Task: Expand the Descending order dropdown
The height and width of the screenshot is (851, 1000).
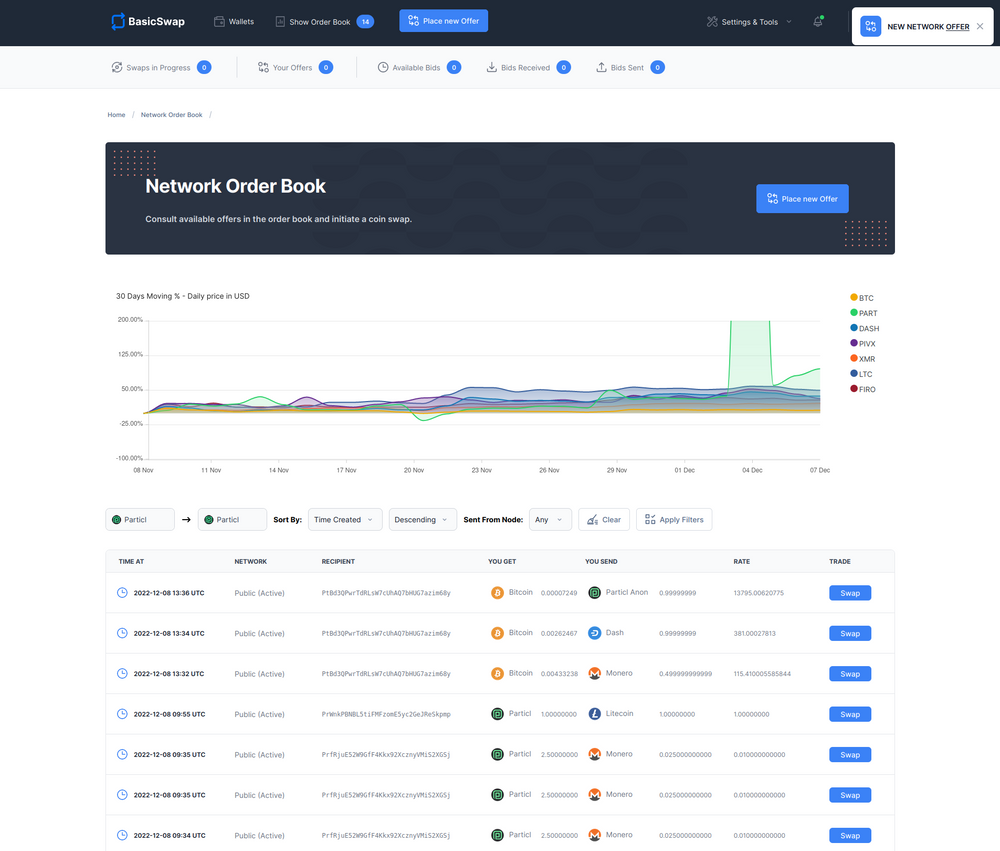Action: coord(422,520)
